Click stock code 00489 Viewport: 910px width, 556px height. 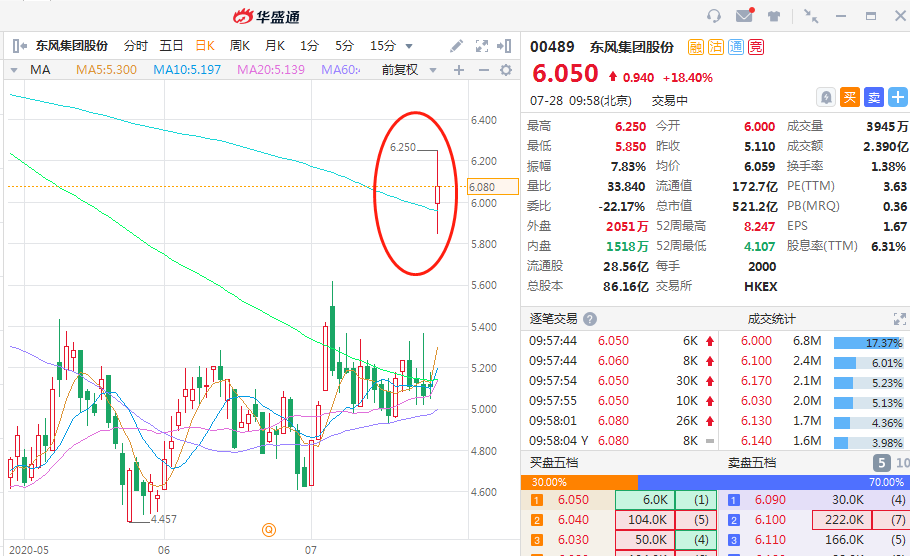click(552, 47)
